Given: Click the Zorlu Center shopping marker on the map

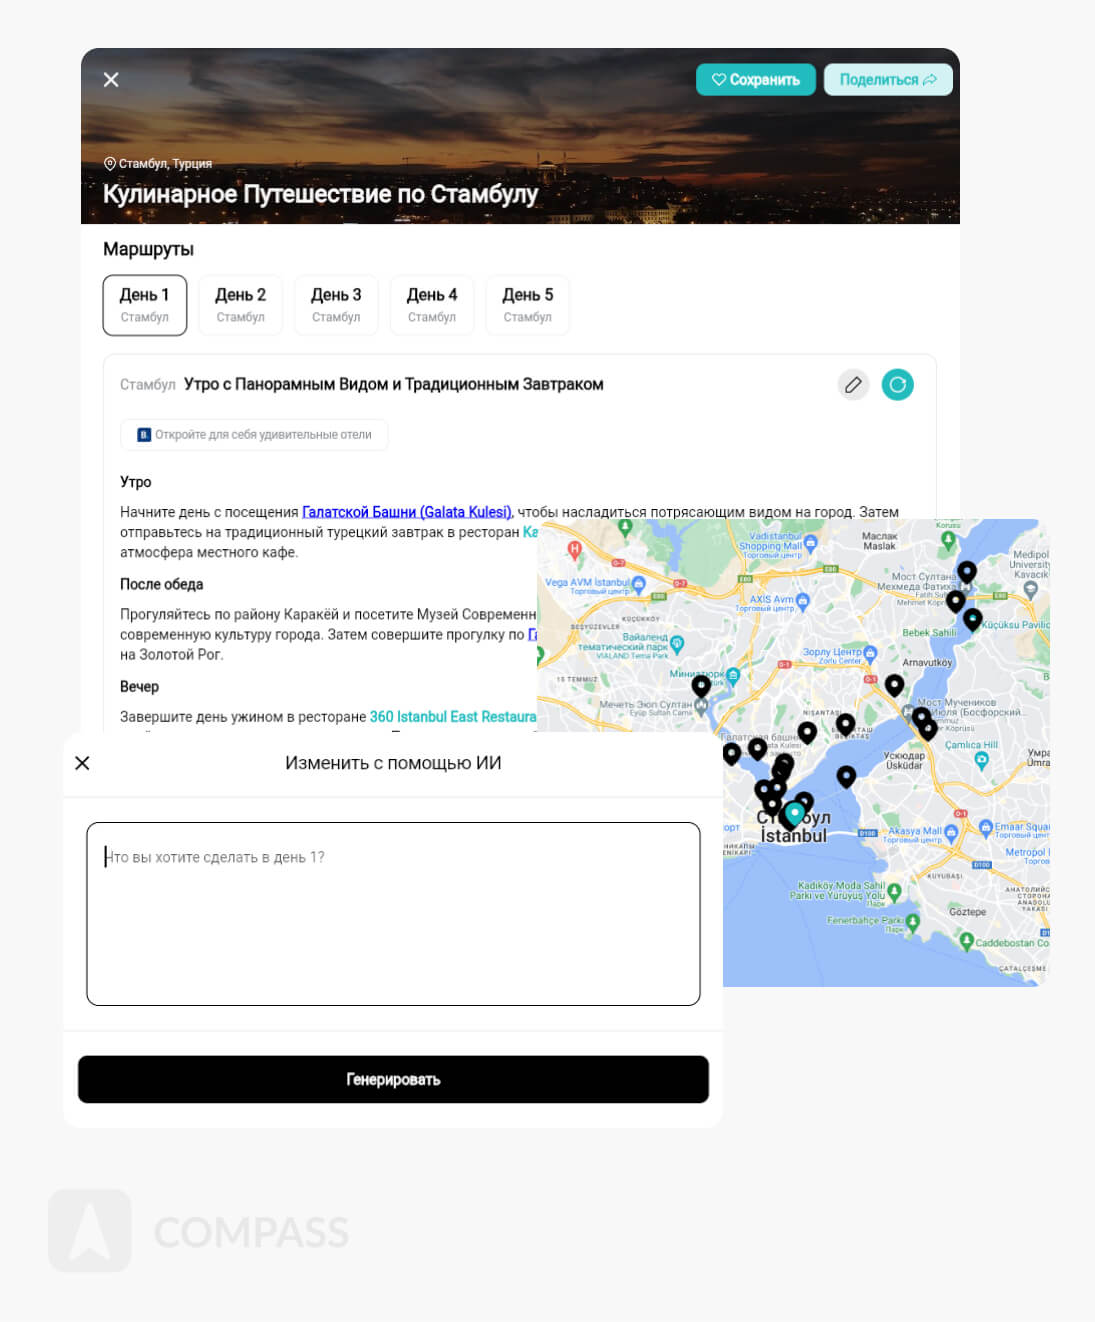Looking at the screenshot, I should click(869, 653).
